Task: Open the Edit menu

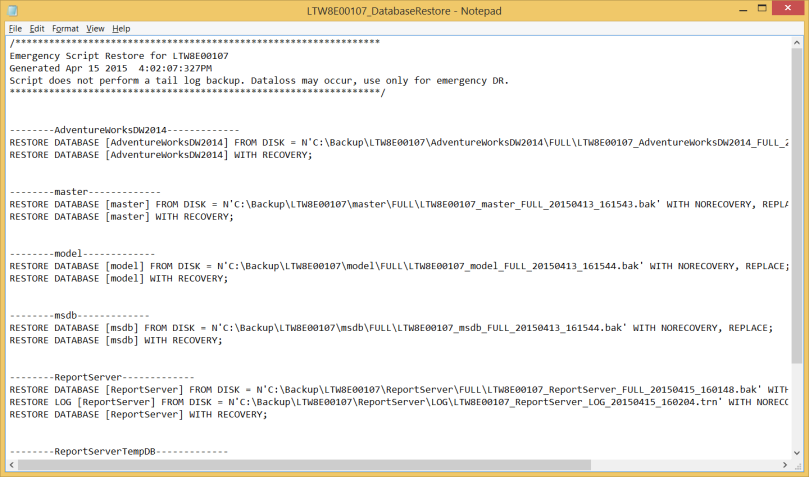Action: (37, 29)
